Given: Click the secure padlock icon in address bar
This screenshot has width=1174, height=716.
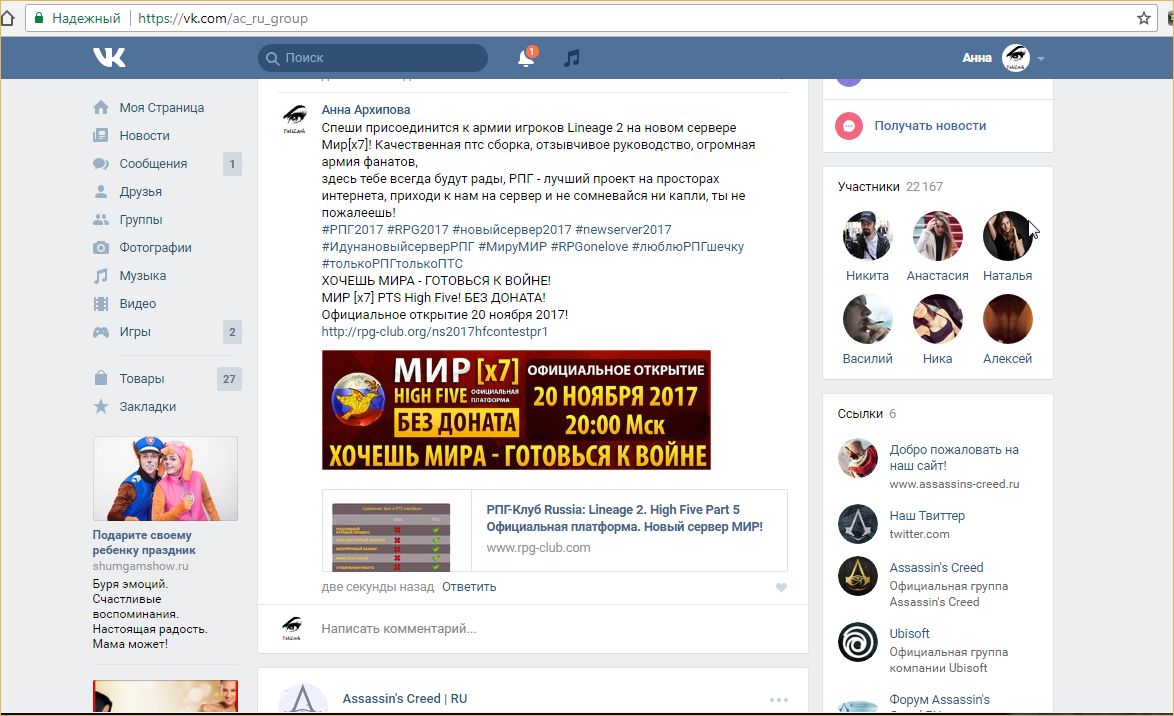Looking at the screenshot, I should tap(39, 18).
